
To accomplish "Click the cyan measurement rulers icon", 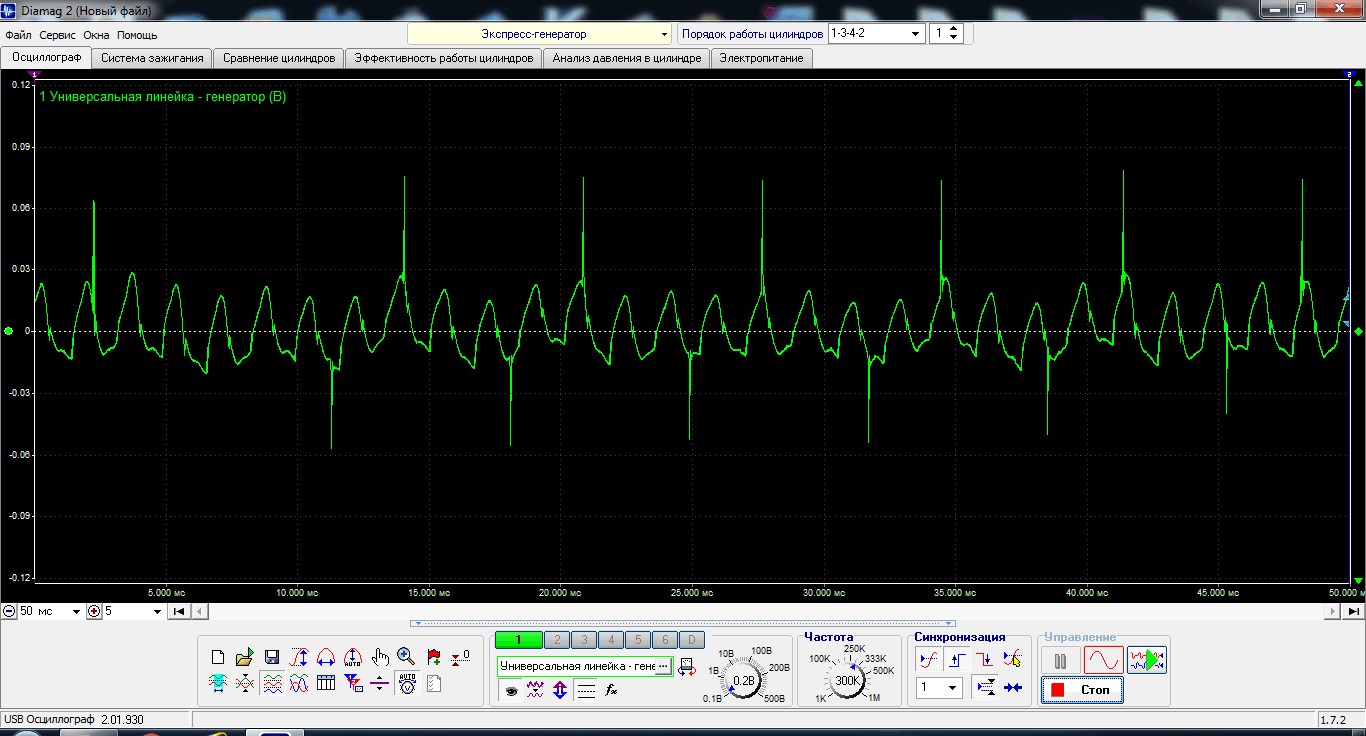I will [218, 684].
